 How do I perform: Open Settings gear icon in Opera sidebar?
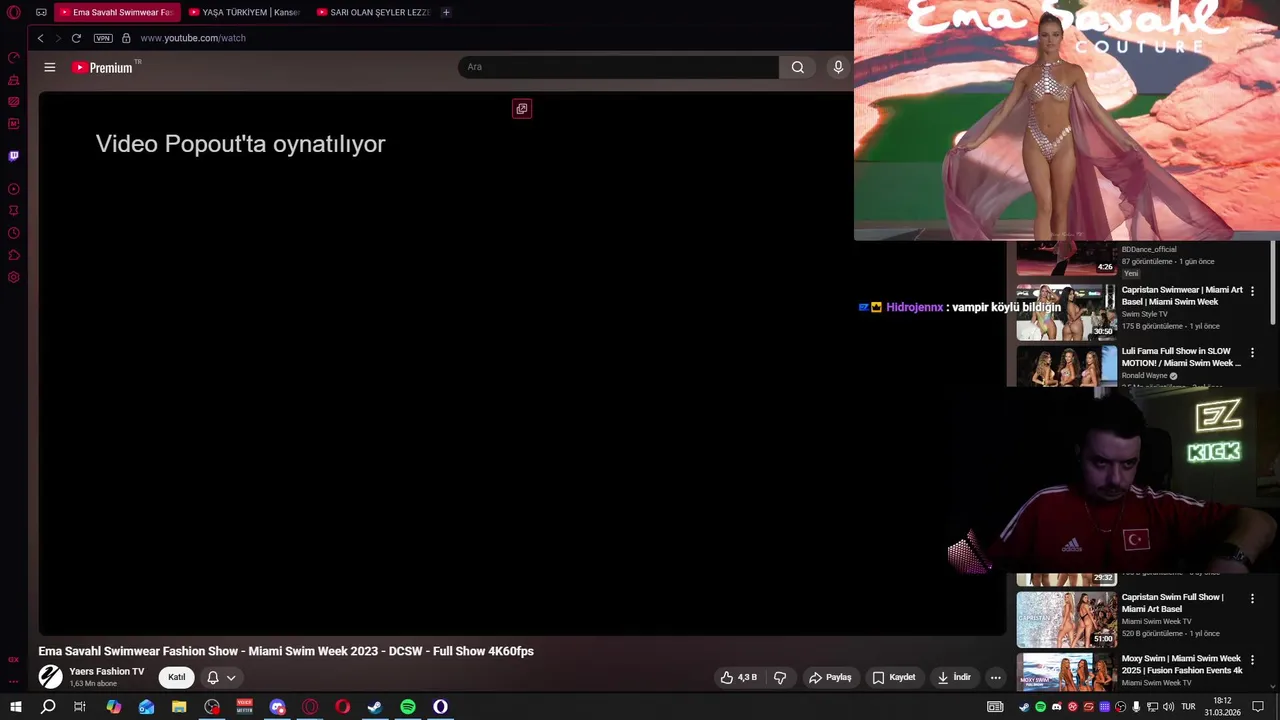point(14,277)
